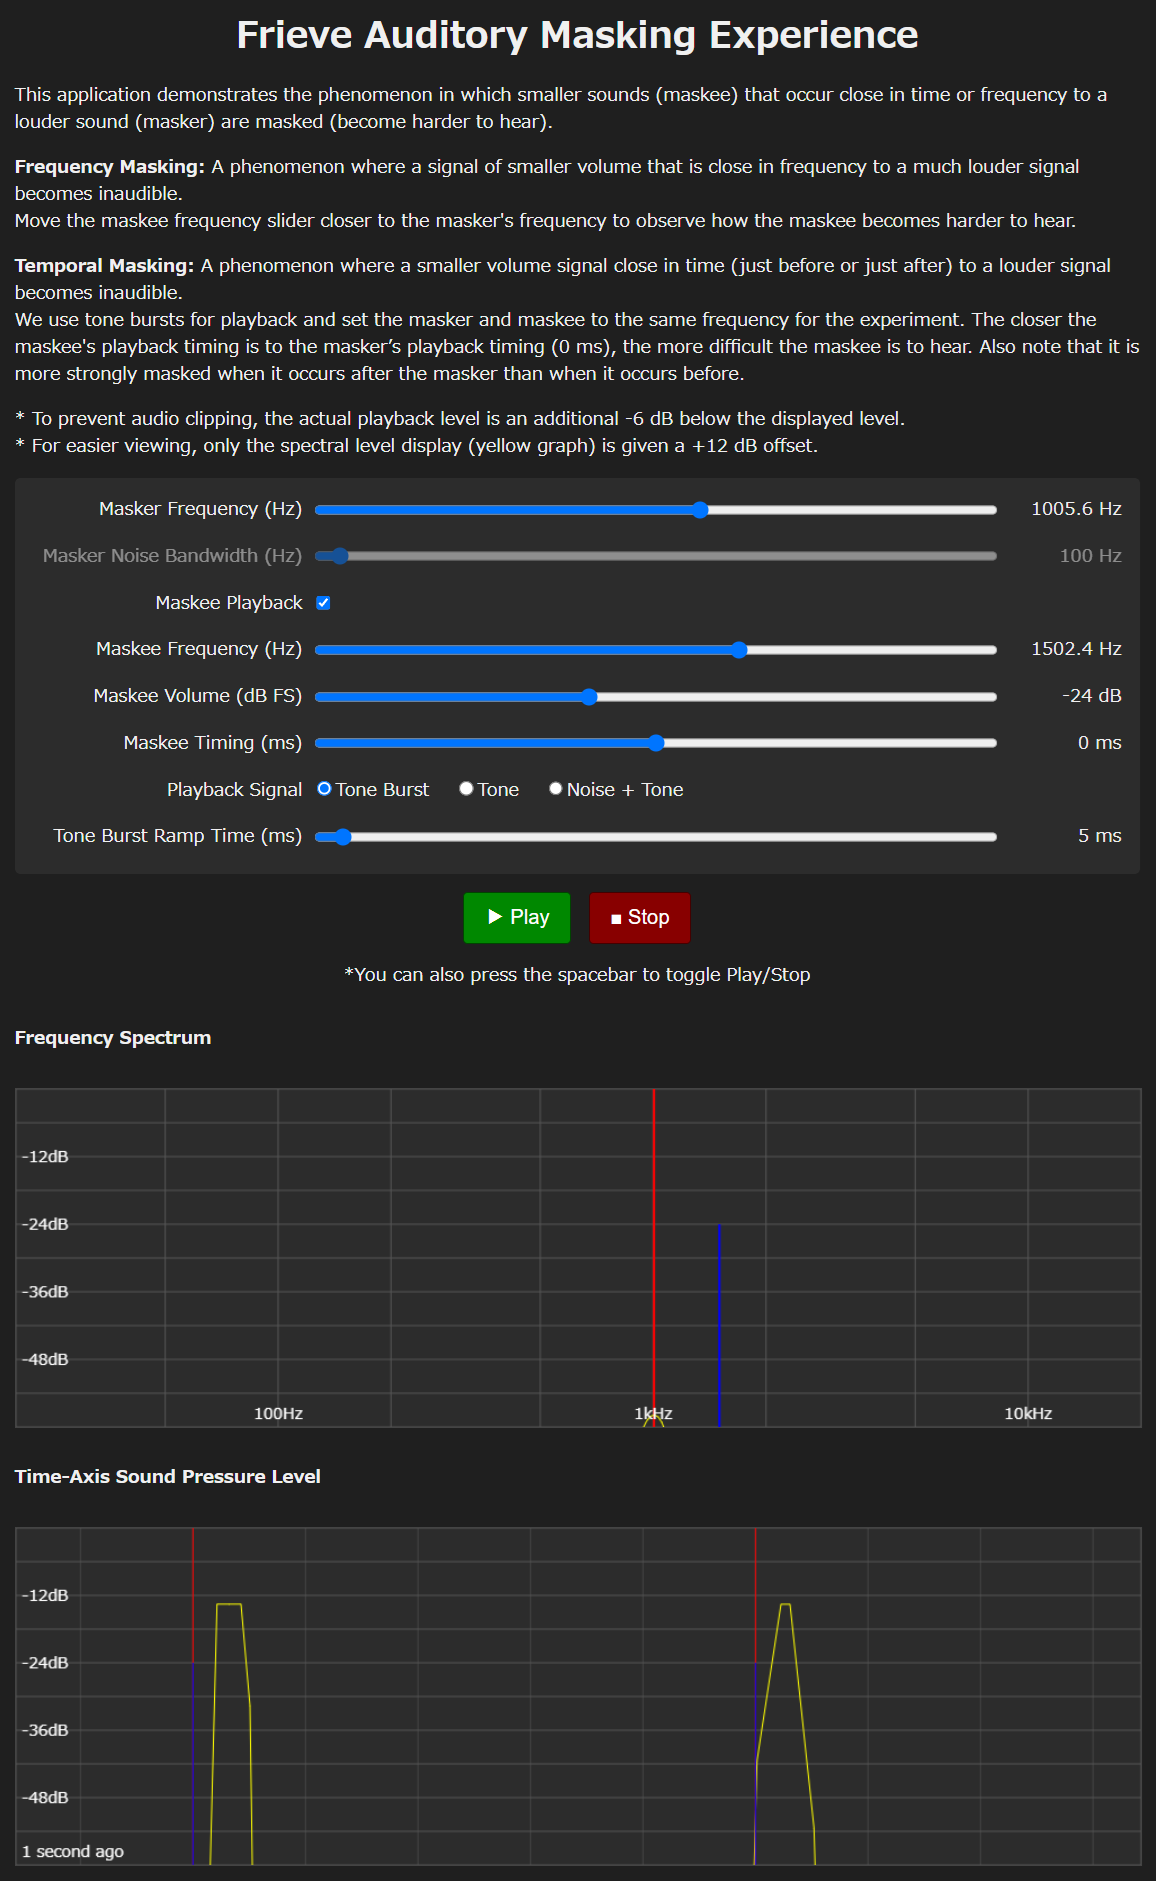
Task: Click the -48dB label in Time-Axis graph
Action: [45, 1798]
